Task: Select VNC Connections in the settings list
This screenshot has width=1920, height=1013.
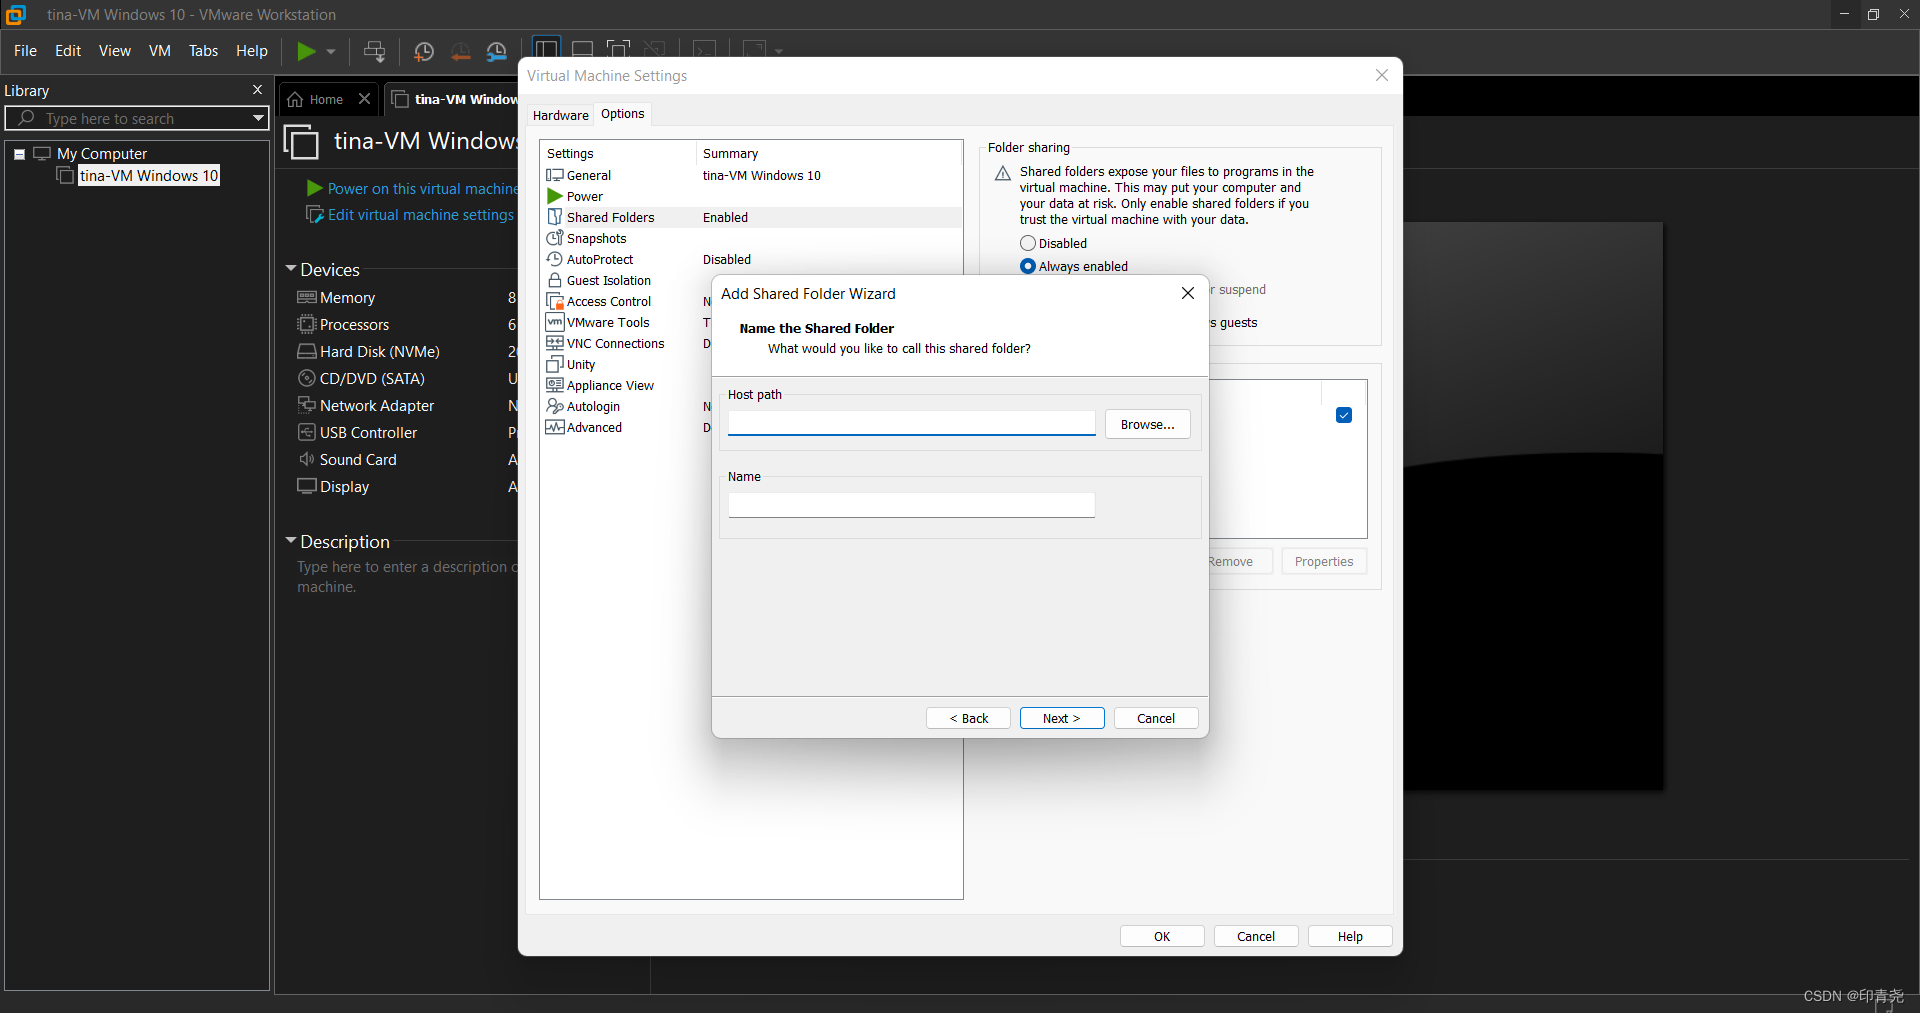Action: click(x=615, y=343)
